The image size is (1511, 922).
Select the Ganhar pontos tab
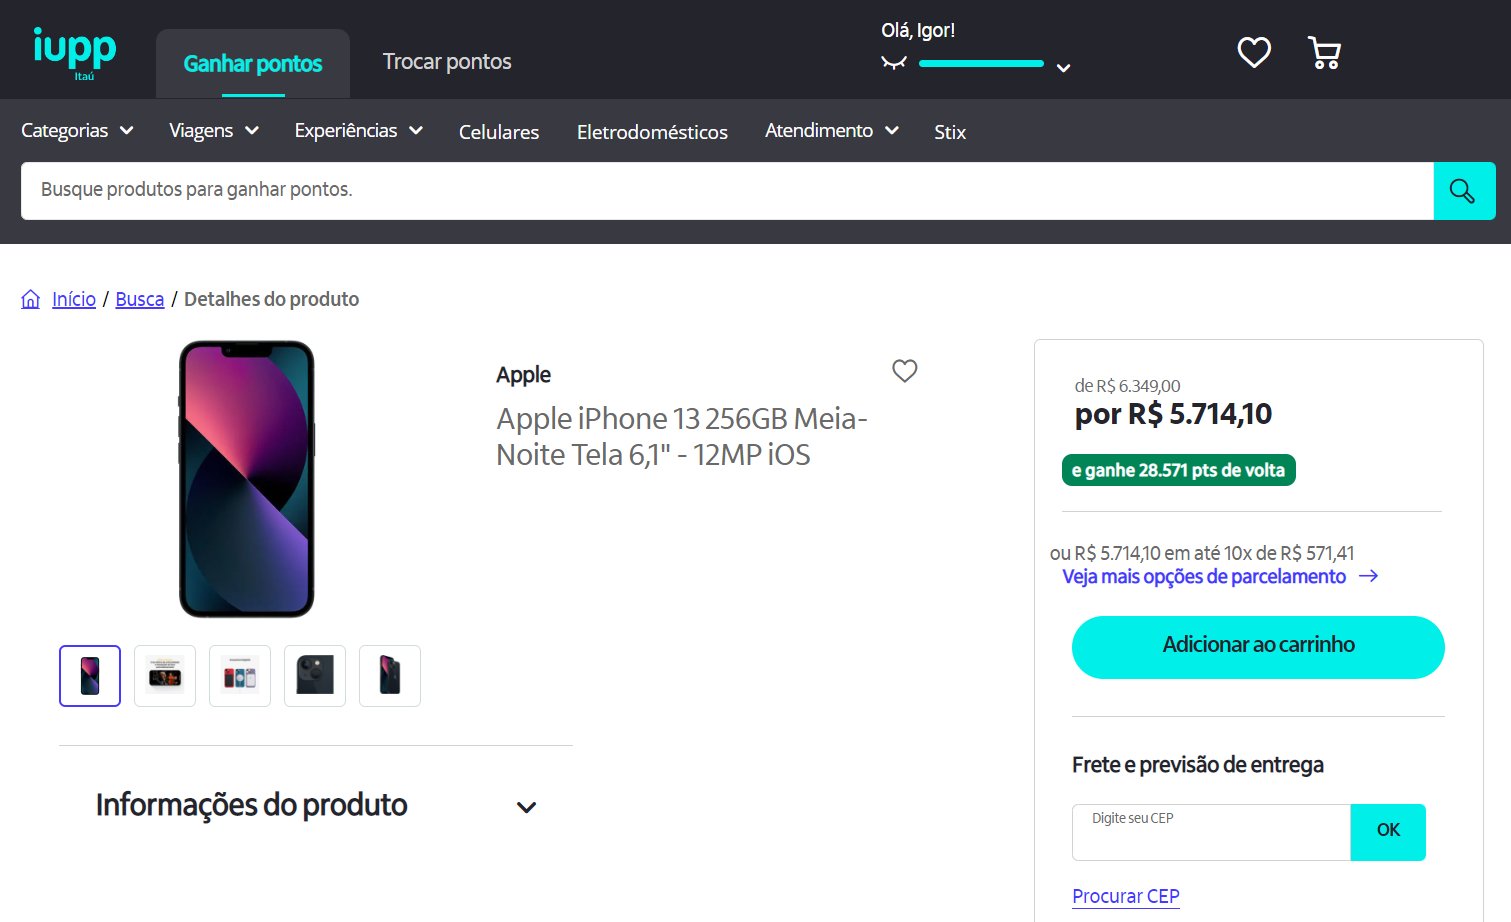pos(253,64)
